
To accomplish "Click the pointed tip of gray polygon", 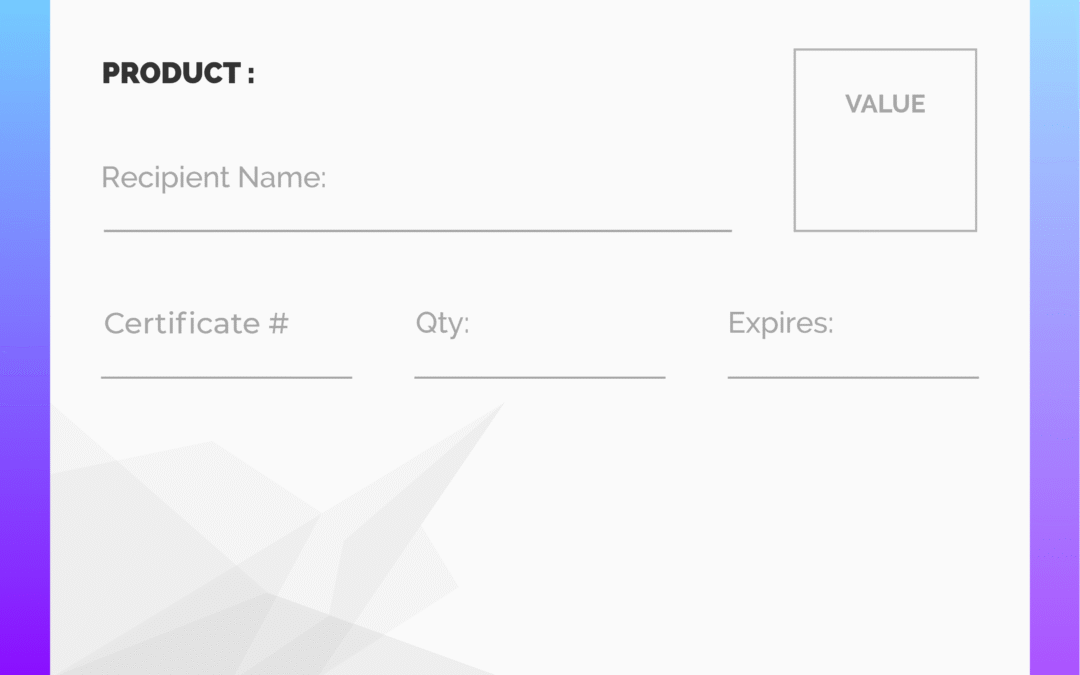I will [x=500, y=406].
